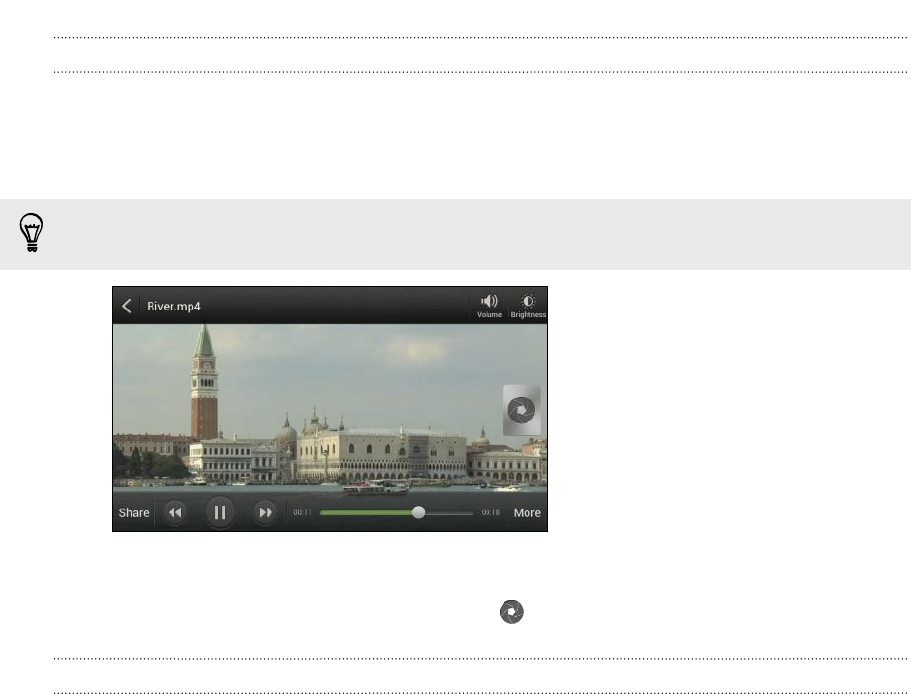
Task: Open the Volume control
Action: [489, 305]
